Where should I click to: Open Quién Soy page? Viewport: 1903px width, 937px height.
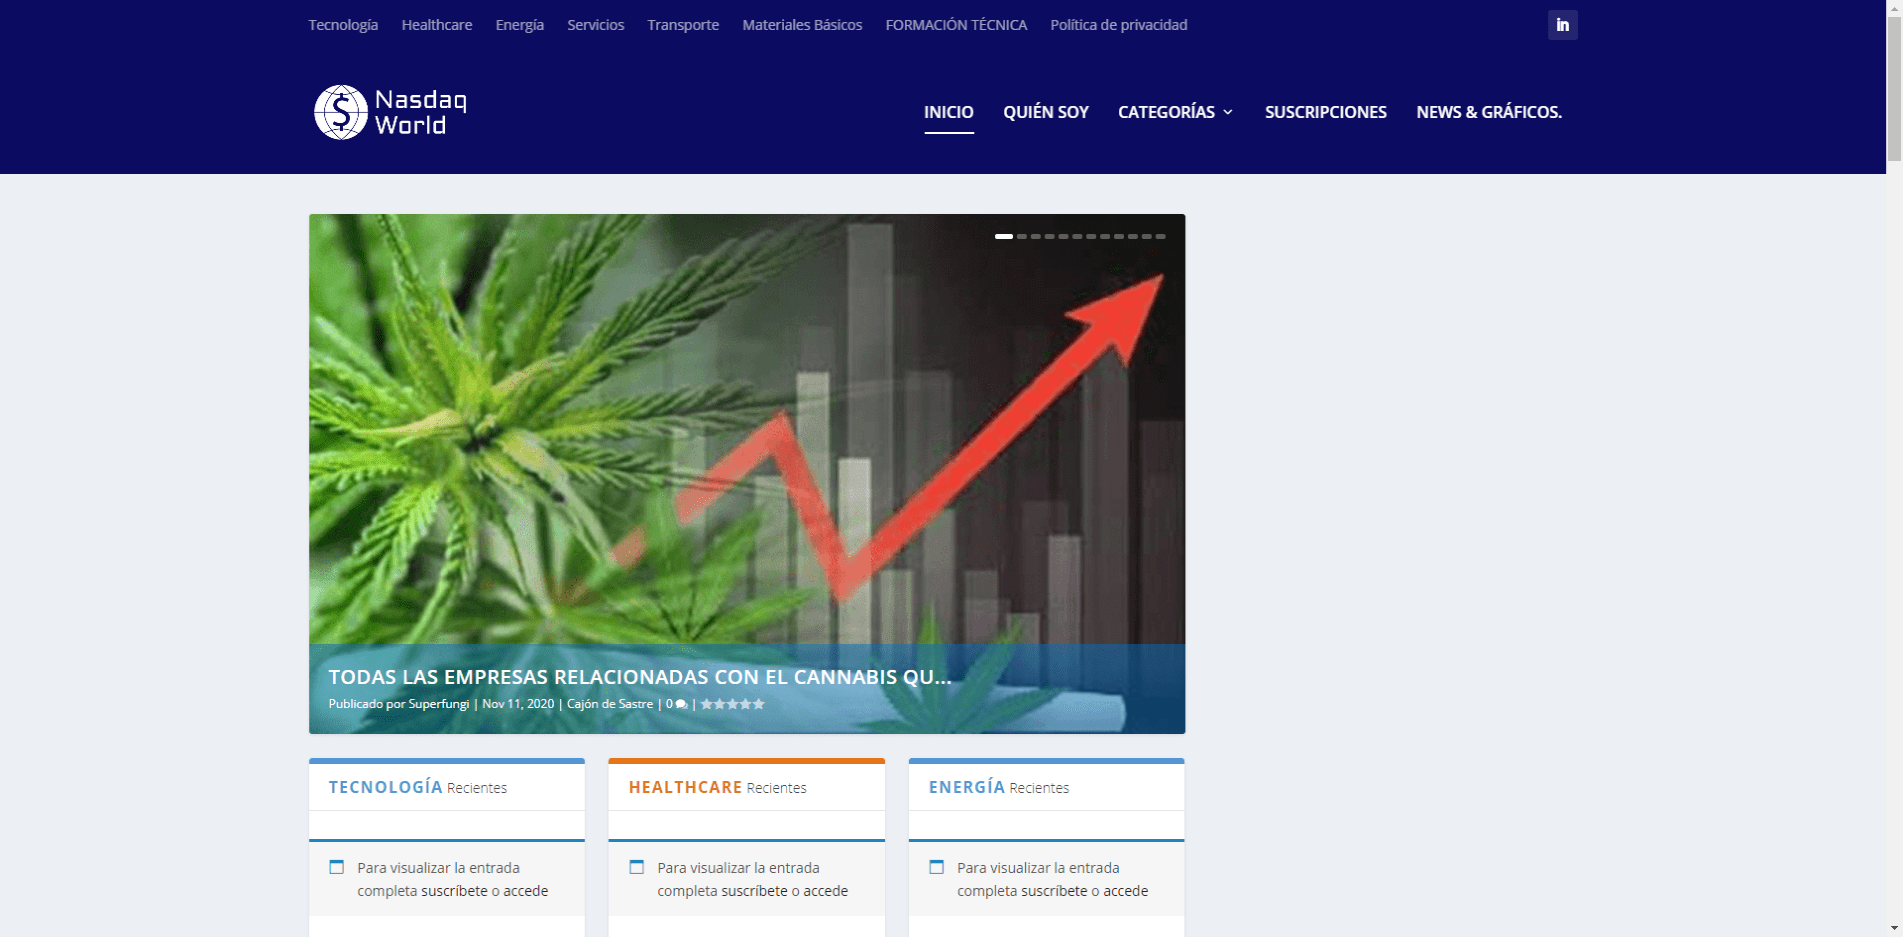coord(1045,112)
